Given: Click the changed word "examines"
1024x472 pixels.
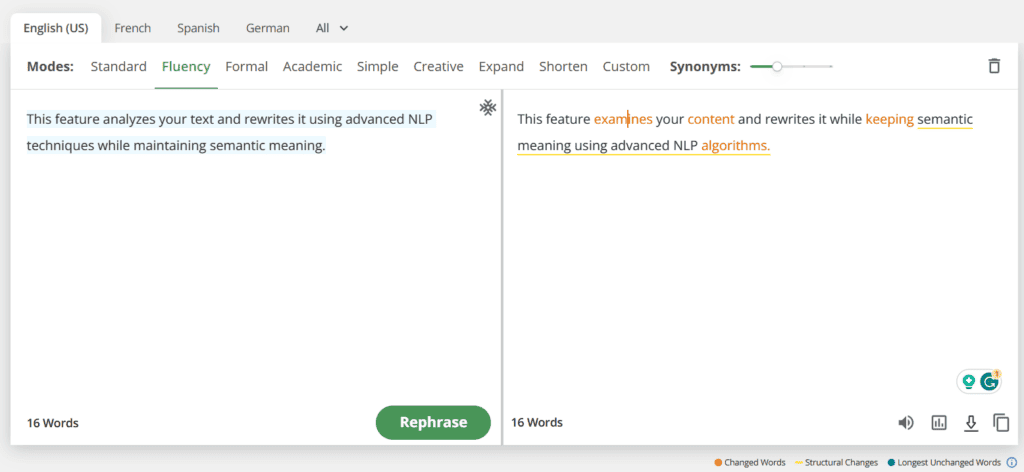Looking at the screenshot, I should pyautogui.click(x=622, y=119).
